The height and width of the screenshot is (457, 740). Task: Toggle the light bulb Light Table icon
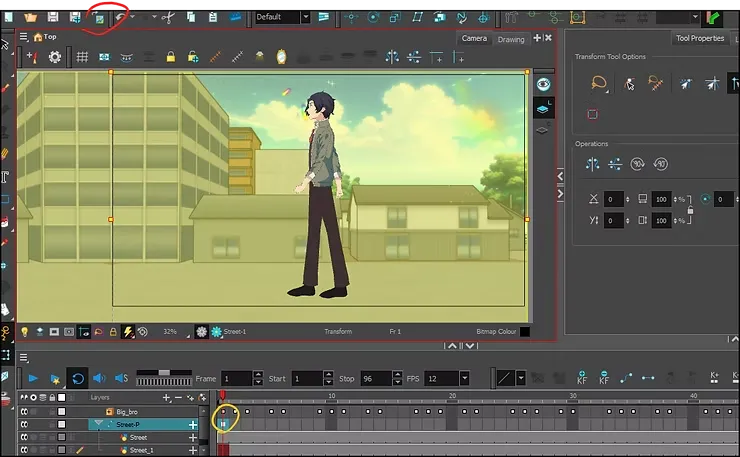(x=24, y=332)
